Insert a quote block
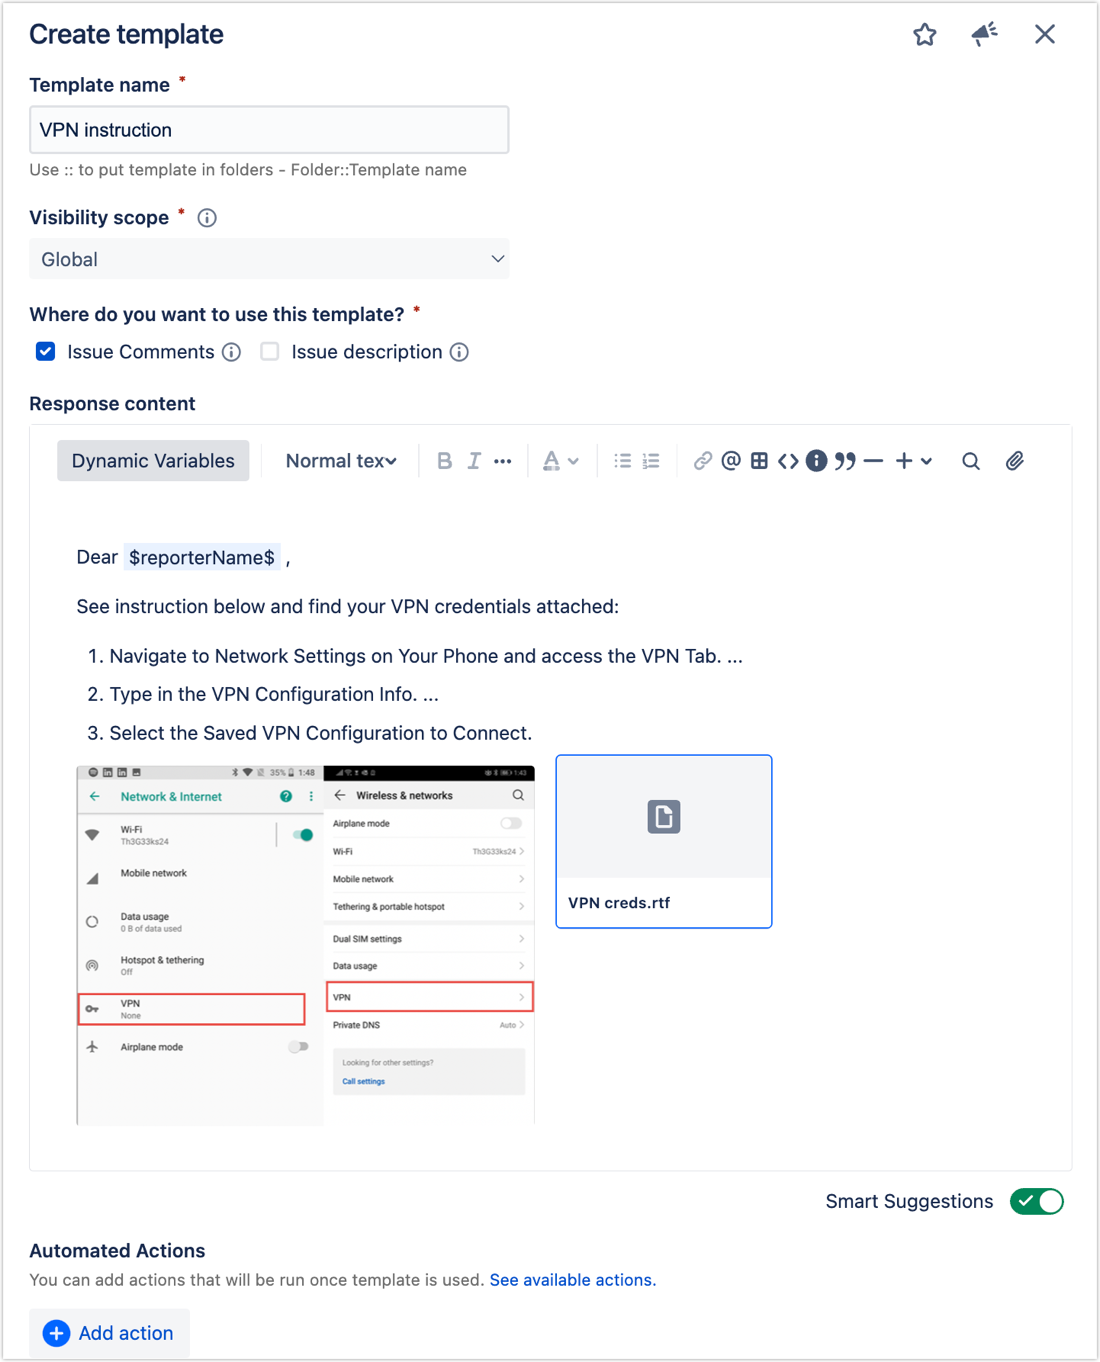The height and width of the screenshot is (1362, 1100). point(846,461)
